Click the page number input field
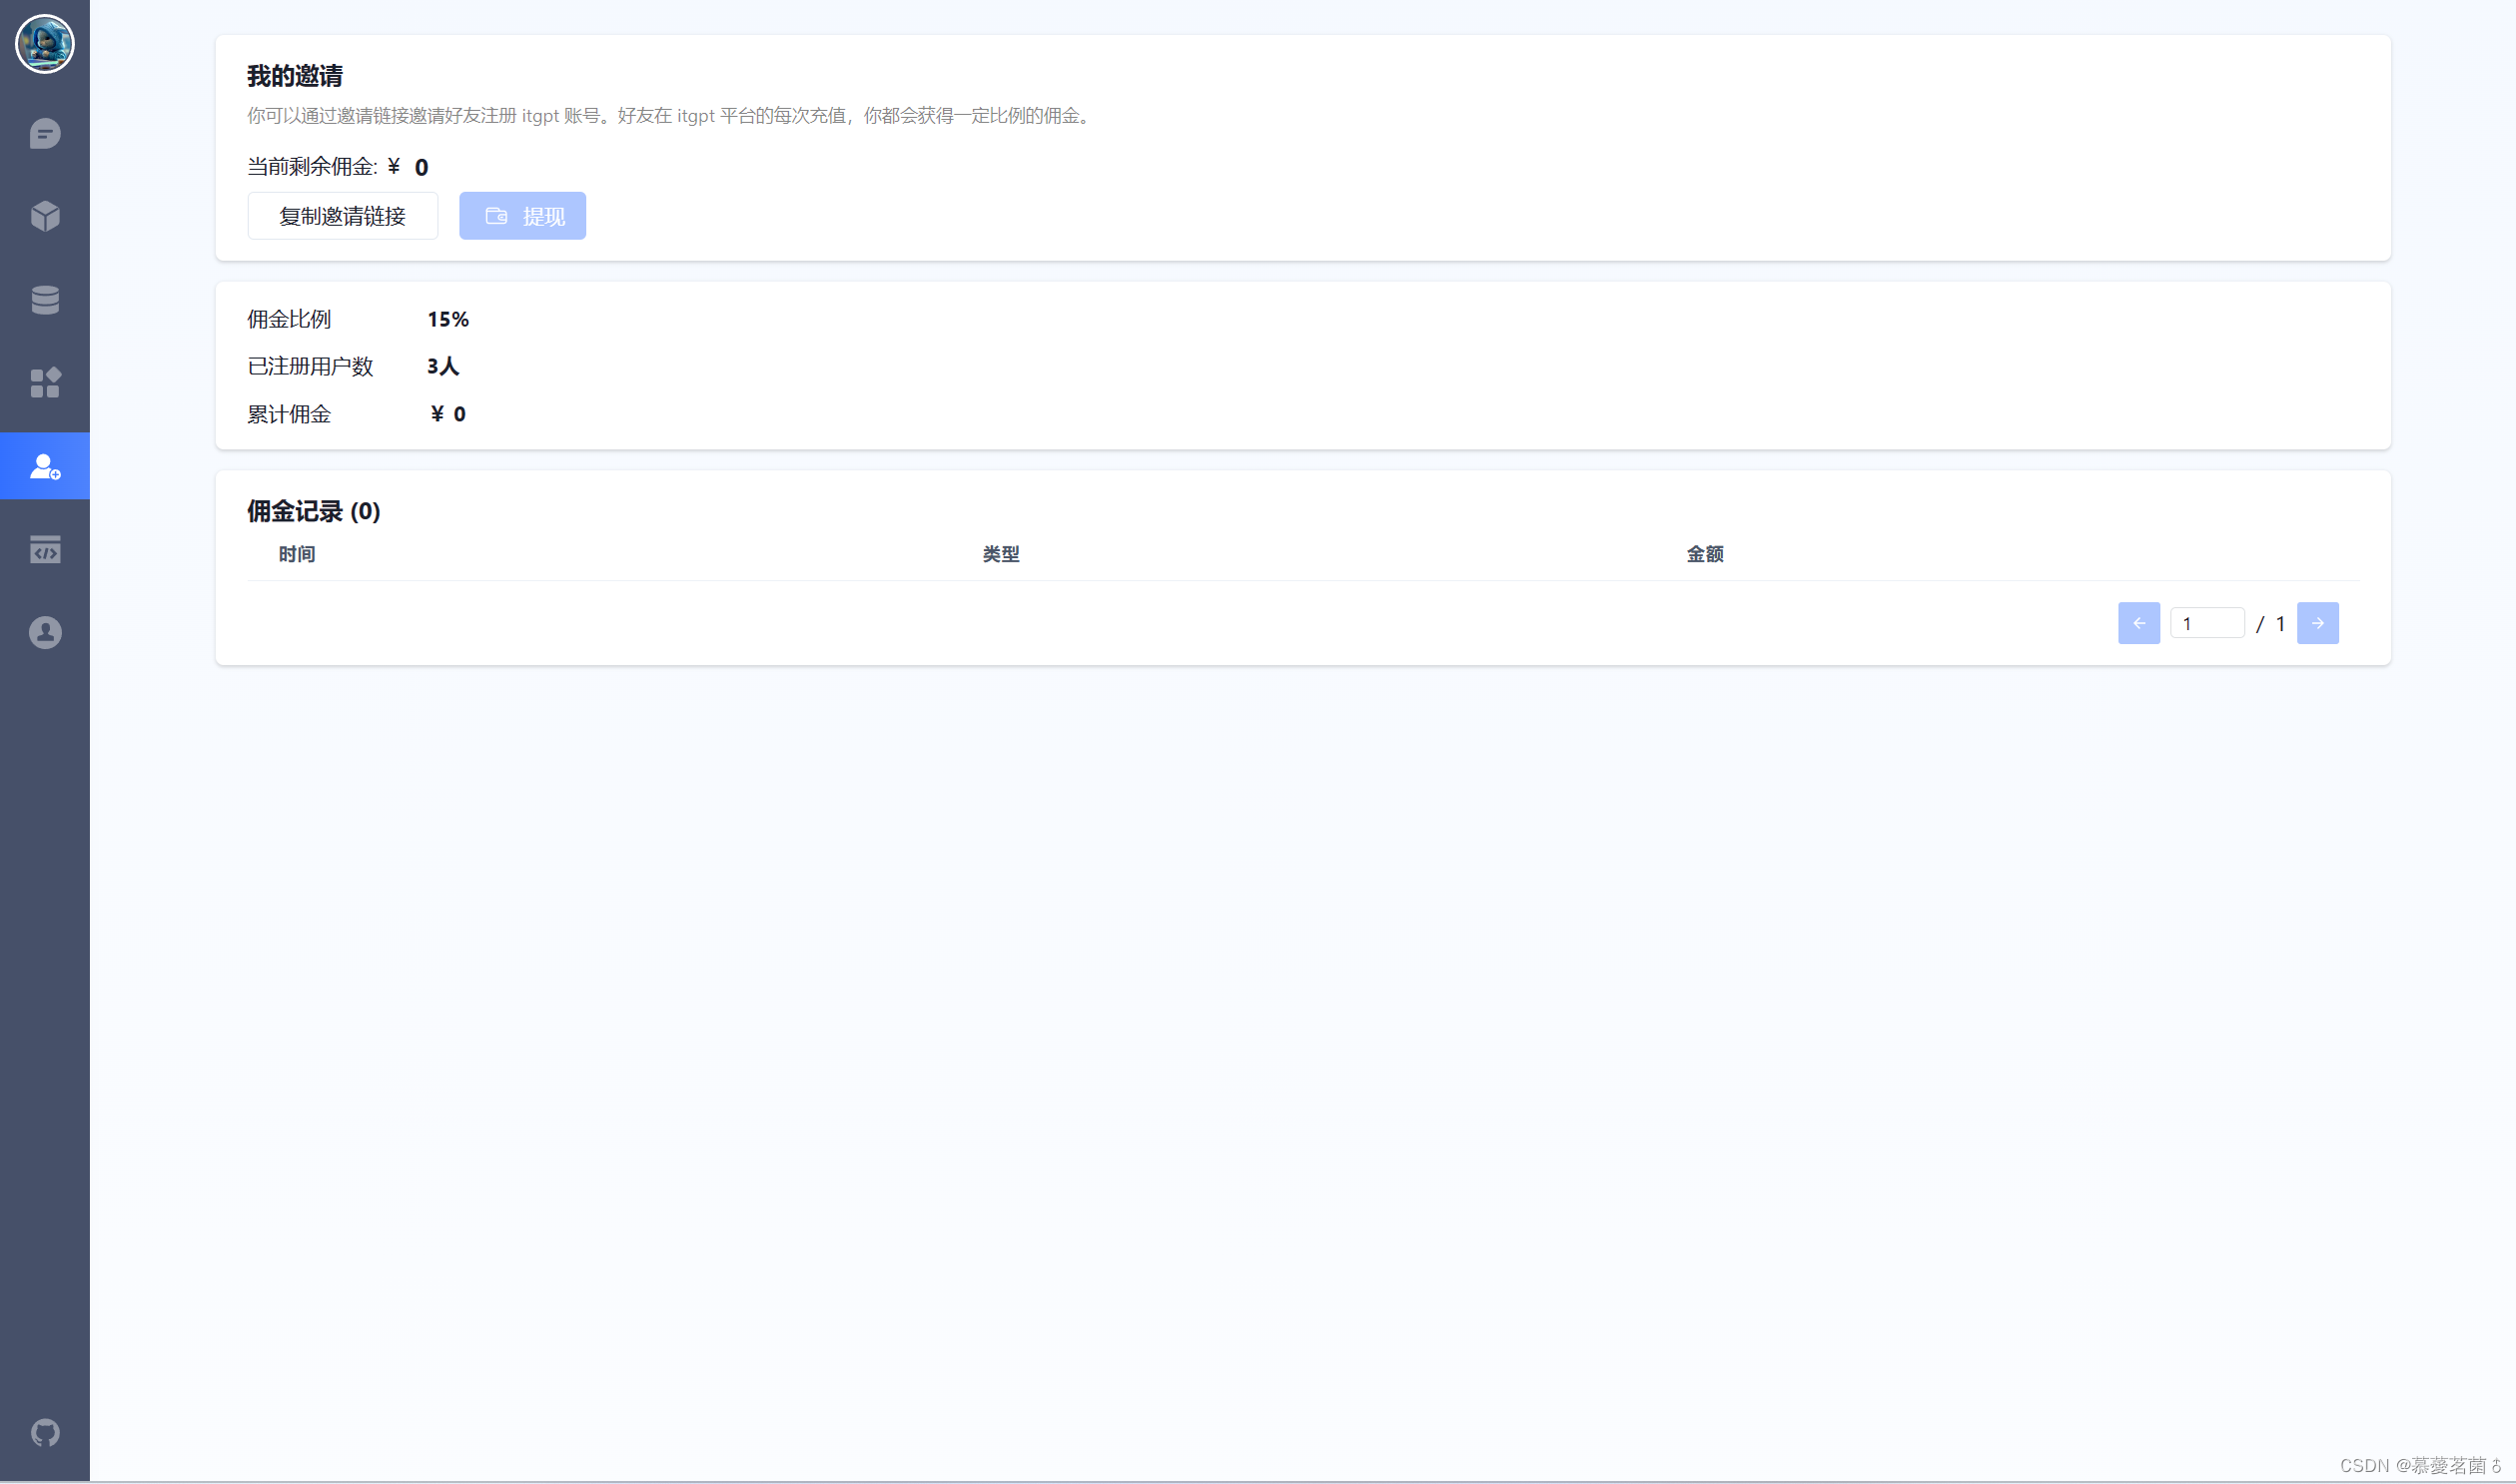 tap(2206, 623)
